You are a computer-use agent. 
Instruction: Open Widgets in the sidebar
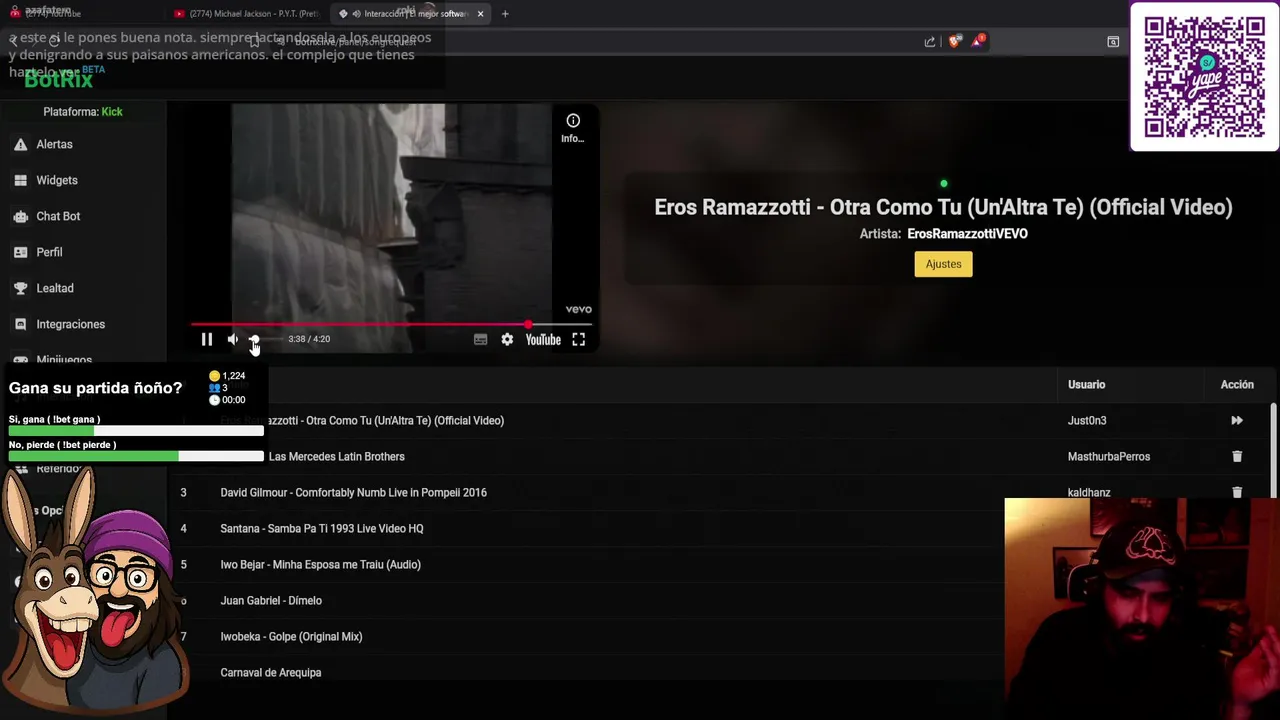[57, 180]
